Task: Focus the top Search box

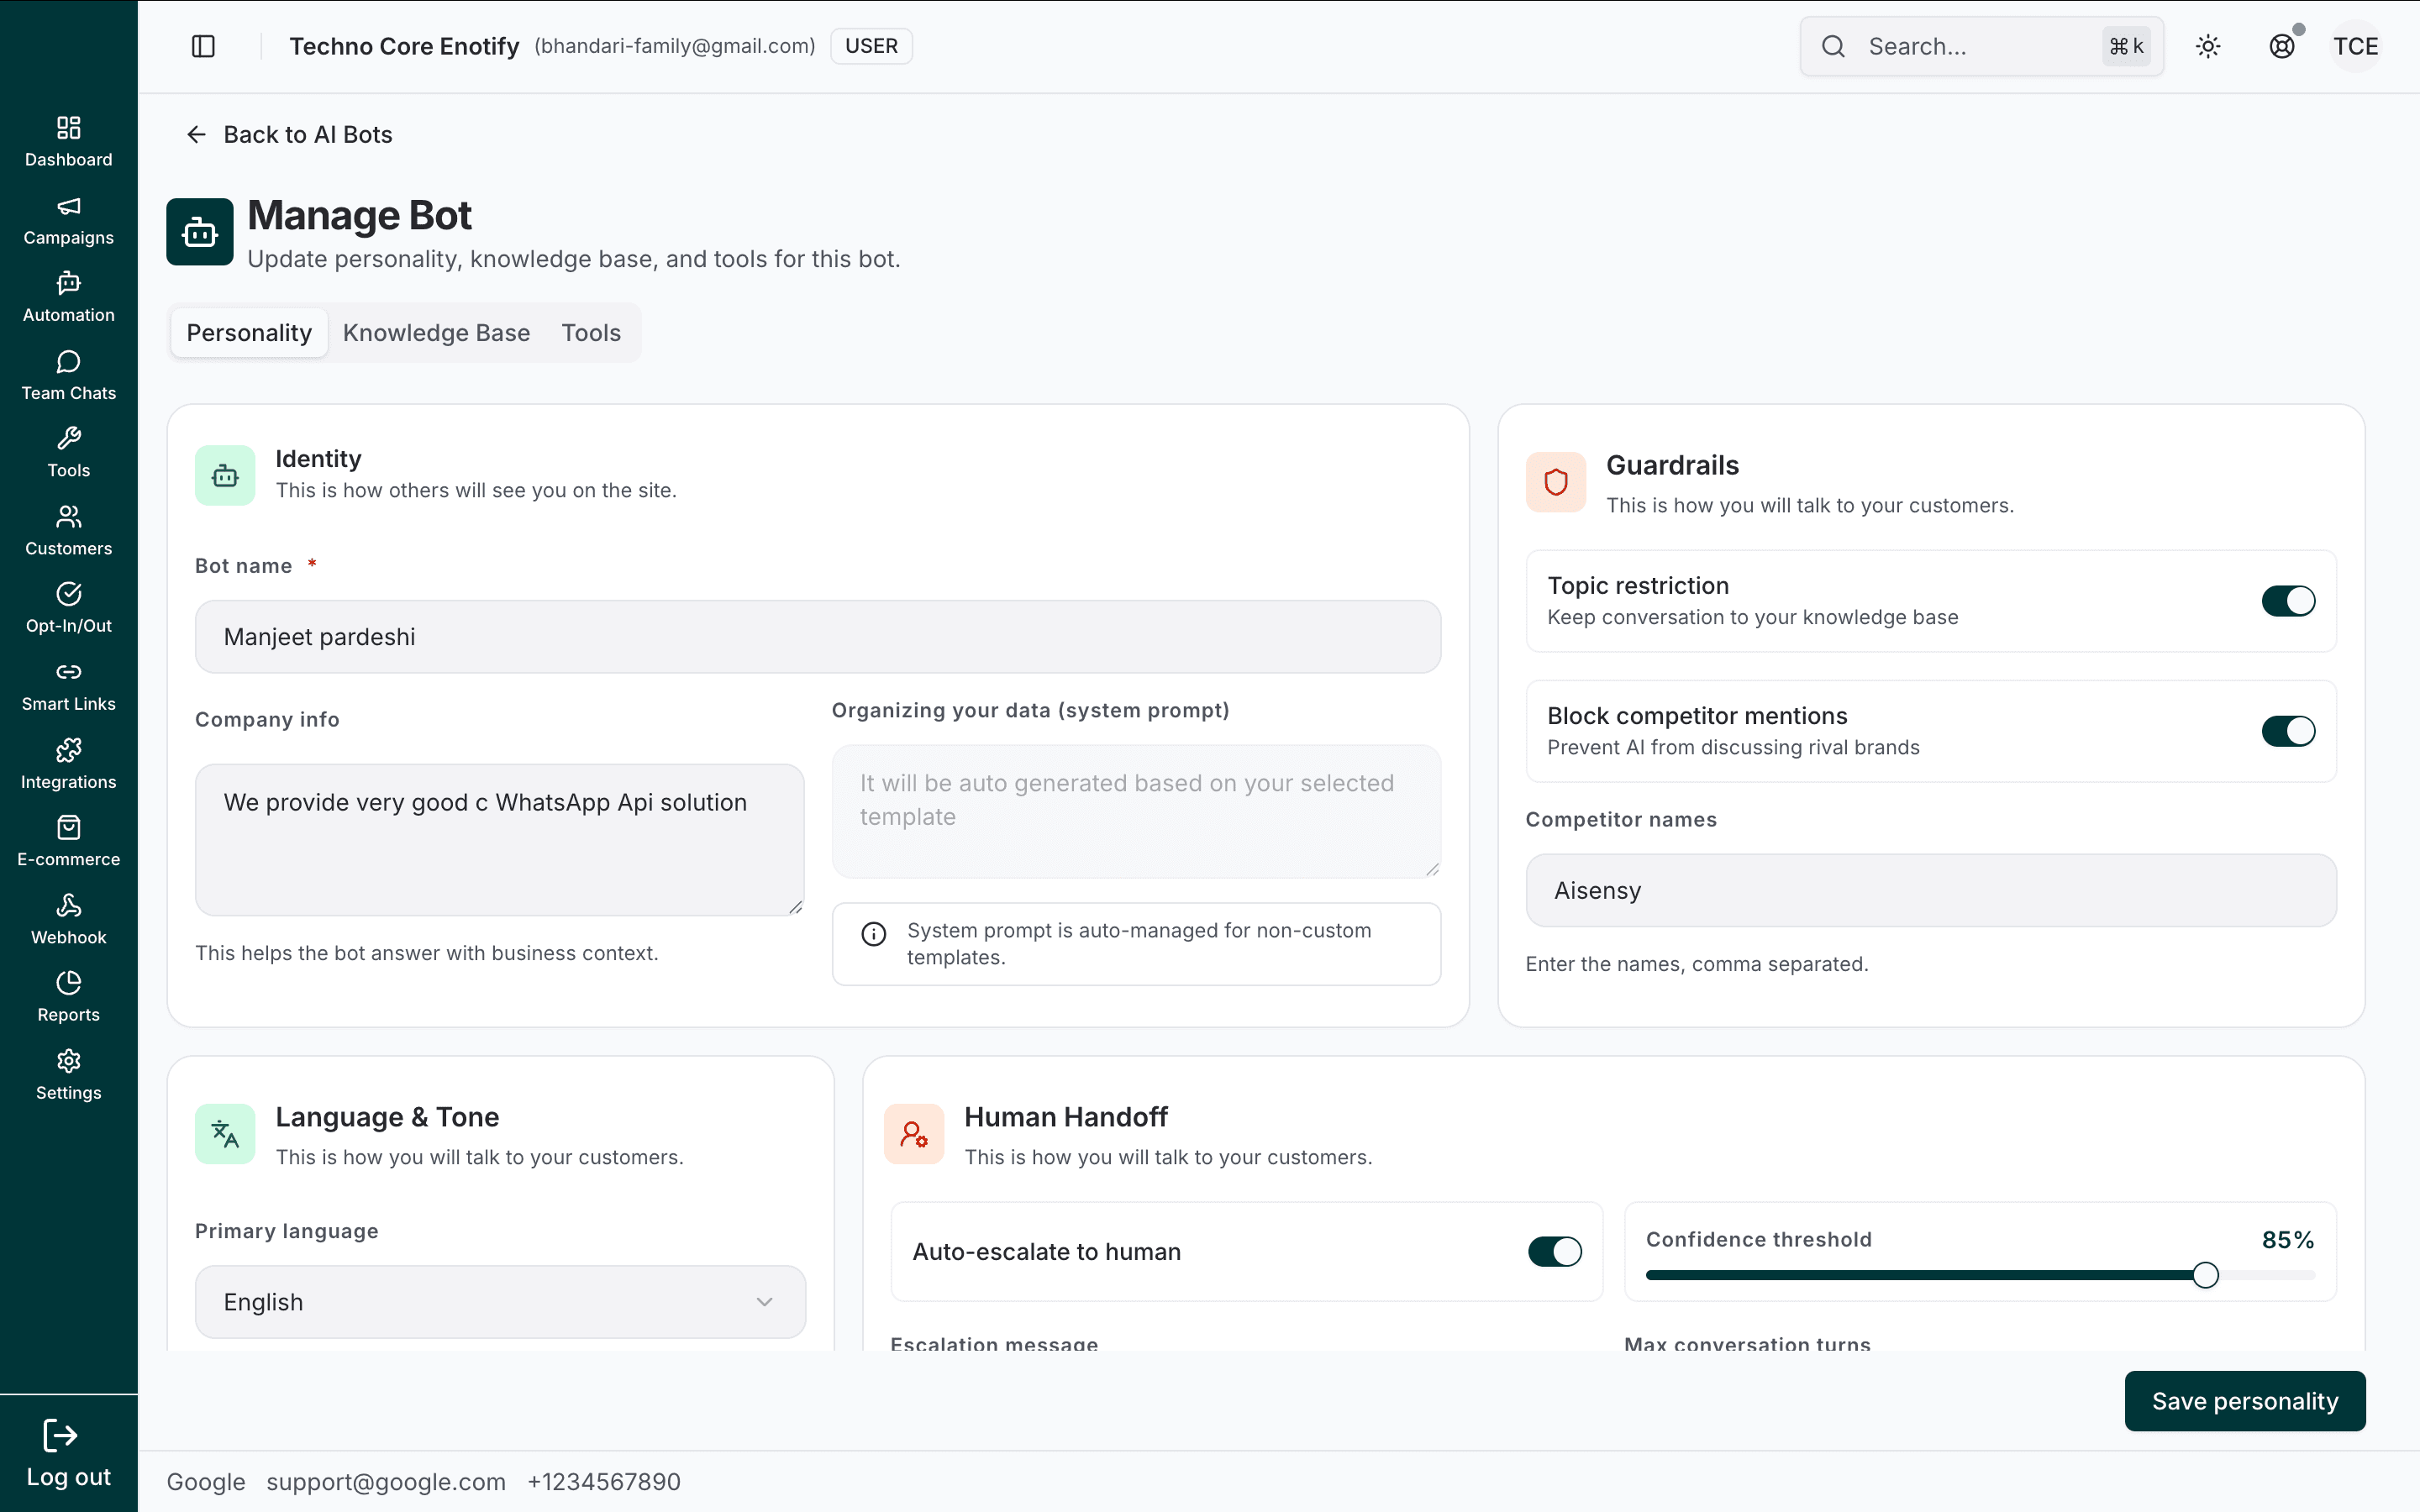Action: (1981, 46)
